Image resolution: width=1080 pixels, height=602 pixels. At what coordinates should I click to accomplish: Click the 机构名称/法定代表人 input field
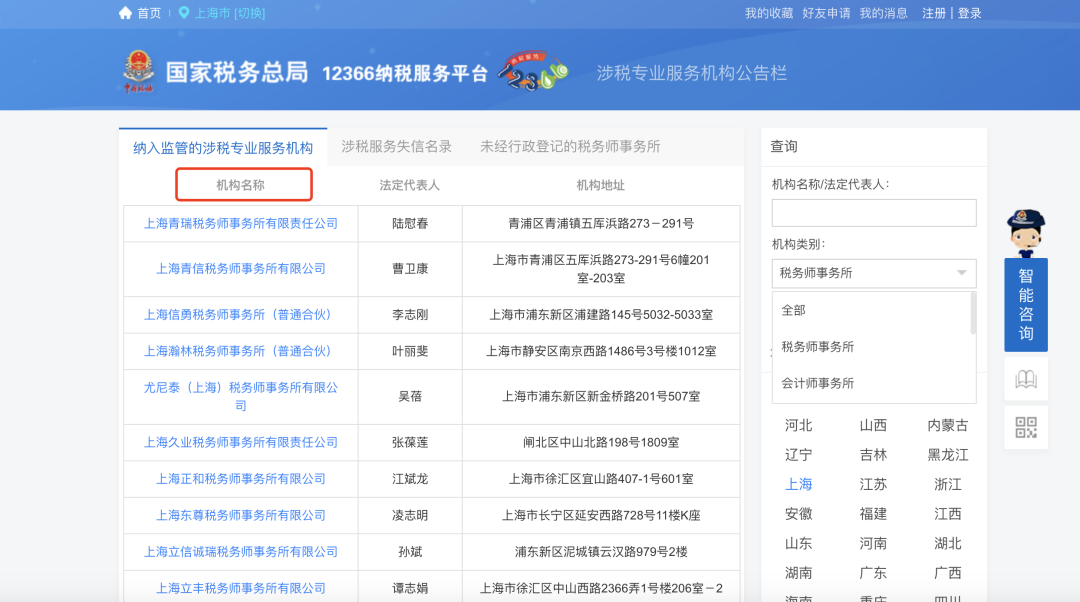pos(874,213)
